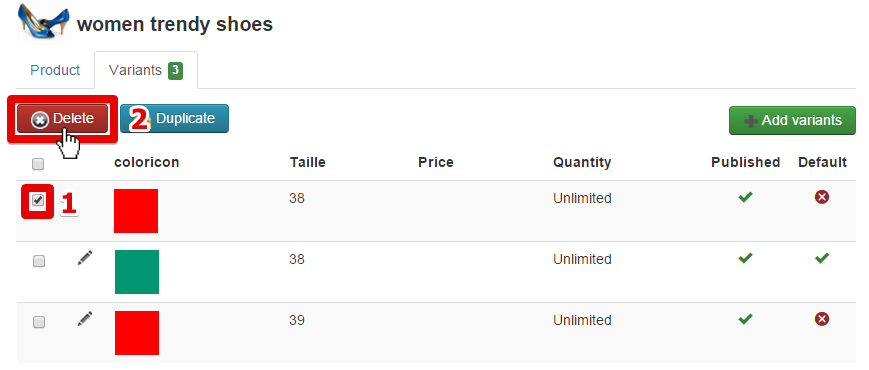Click the red swatch of size 39 variant
869x370 pixels.
pyautogui.click(x=137, y=333)
